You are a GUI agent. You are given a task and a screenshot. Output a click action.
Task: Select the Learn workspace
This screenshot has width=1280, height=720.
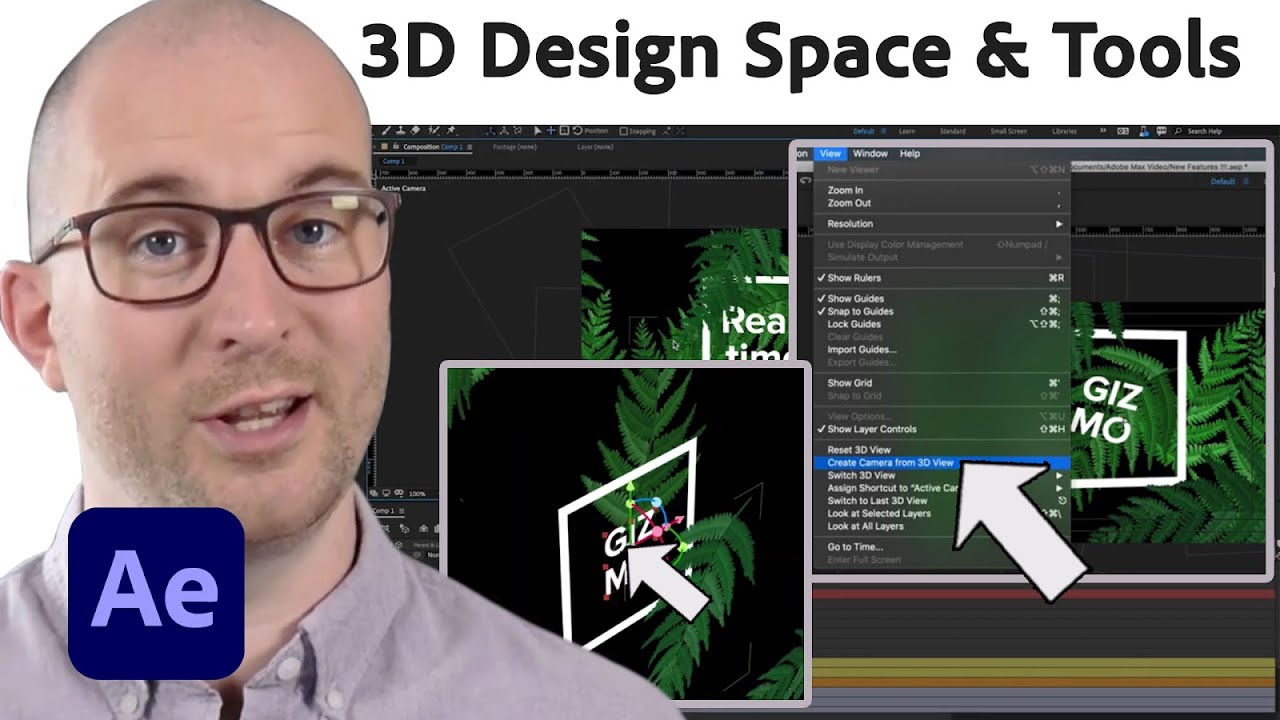point(907,131)
